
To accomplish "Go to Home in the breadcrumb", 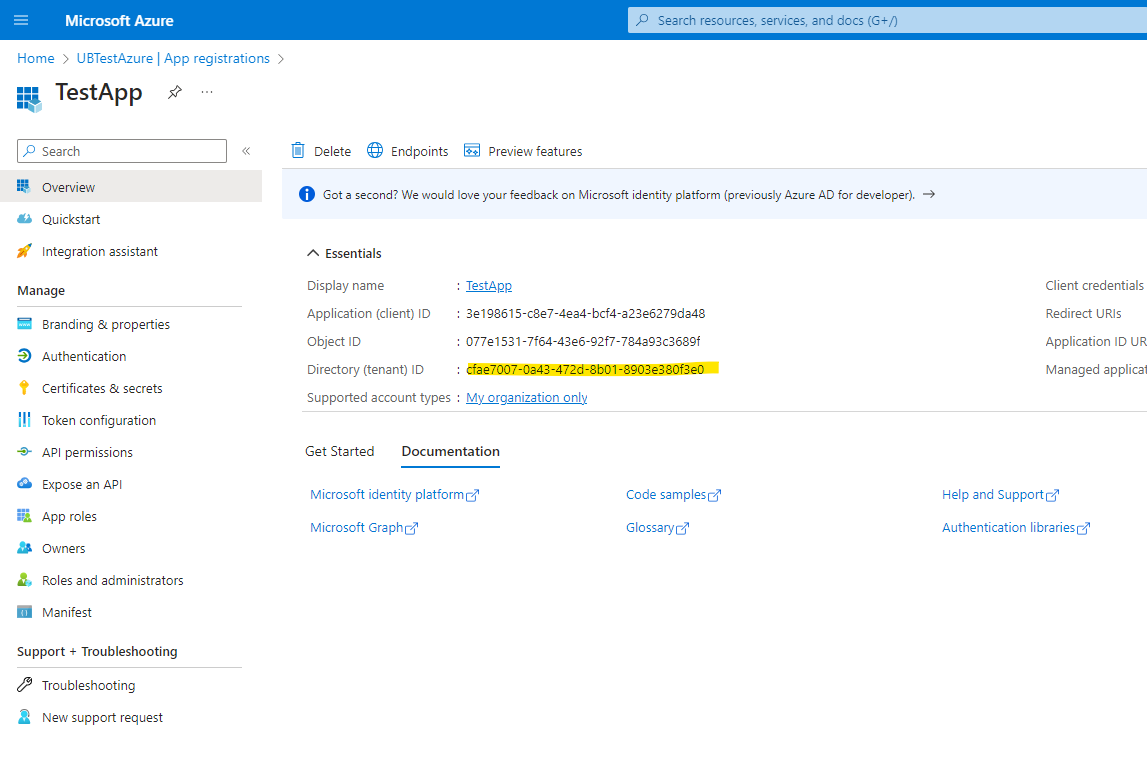I will pyautogui.click(x=36, y=58).
